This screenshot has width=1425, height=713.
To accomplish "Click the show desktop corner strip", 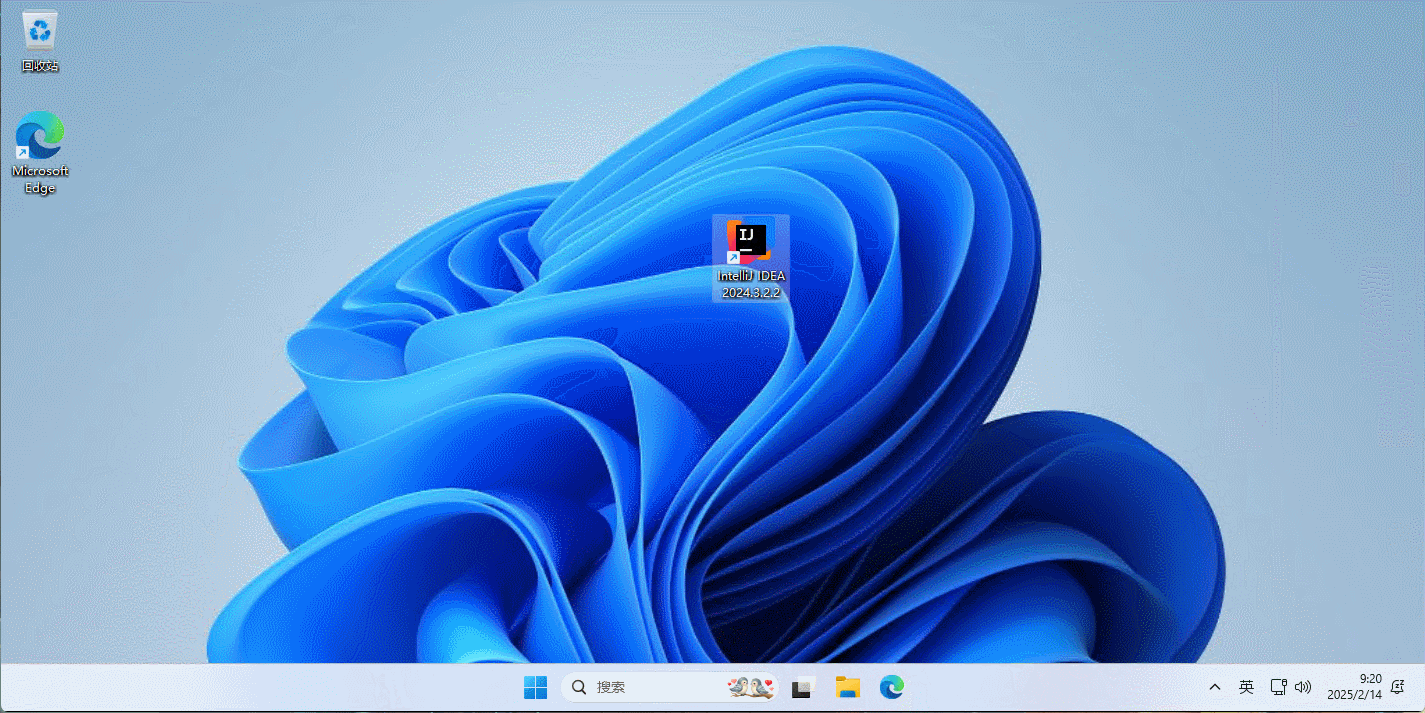I will click(1421, 687).
